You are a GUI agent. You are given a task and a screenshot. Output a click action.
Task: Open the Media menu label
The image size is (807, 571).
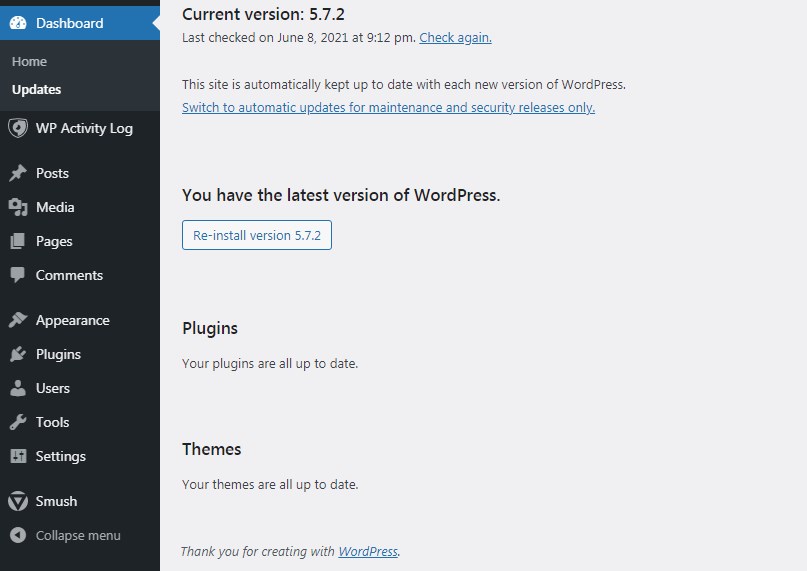tap(55, 207)
